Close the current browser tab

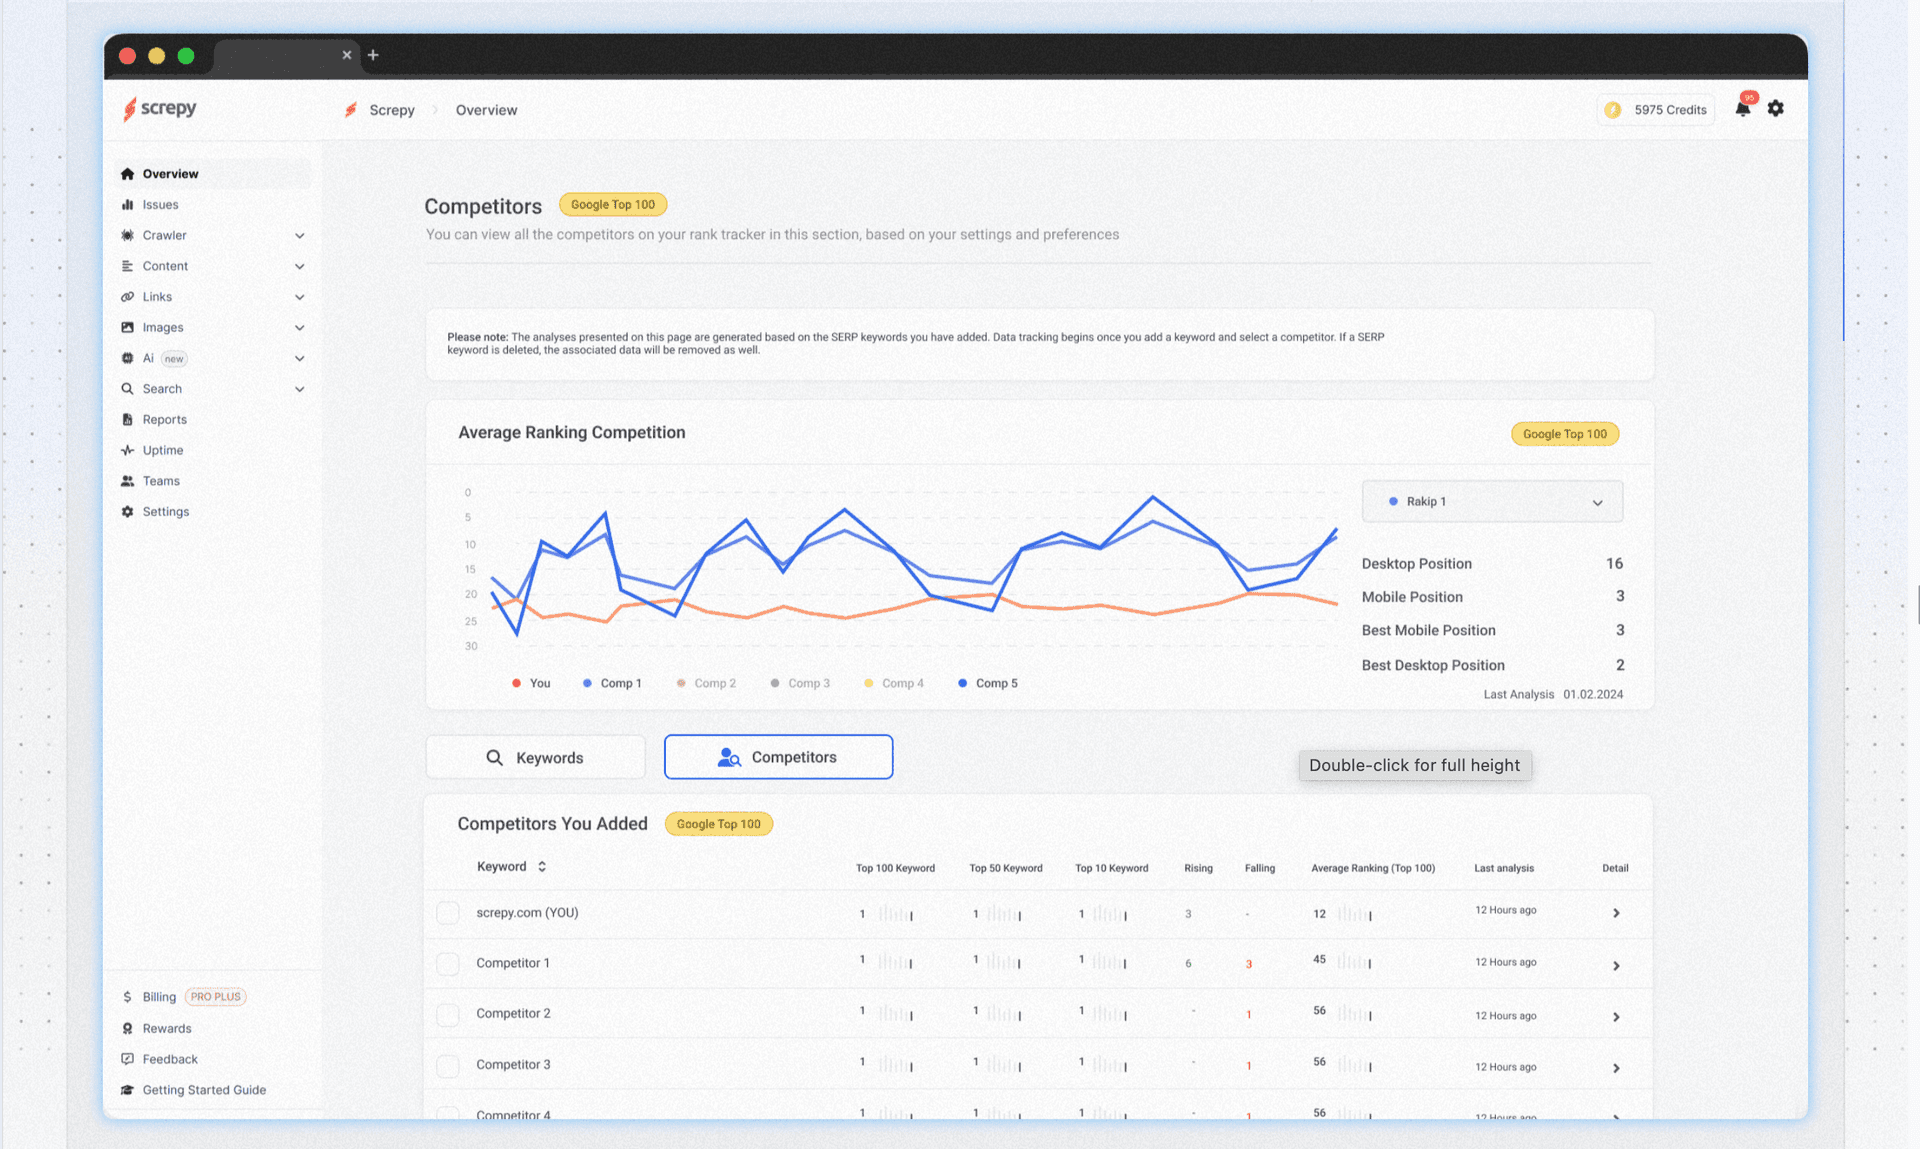(347, 55)
